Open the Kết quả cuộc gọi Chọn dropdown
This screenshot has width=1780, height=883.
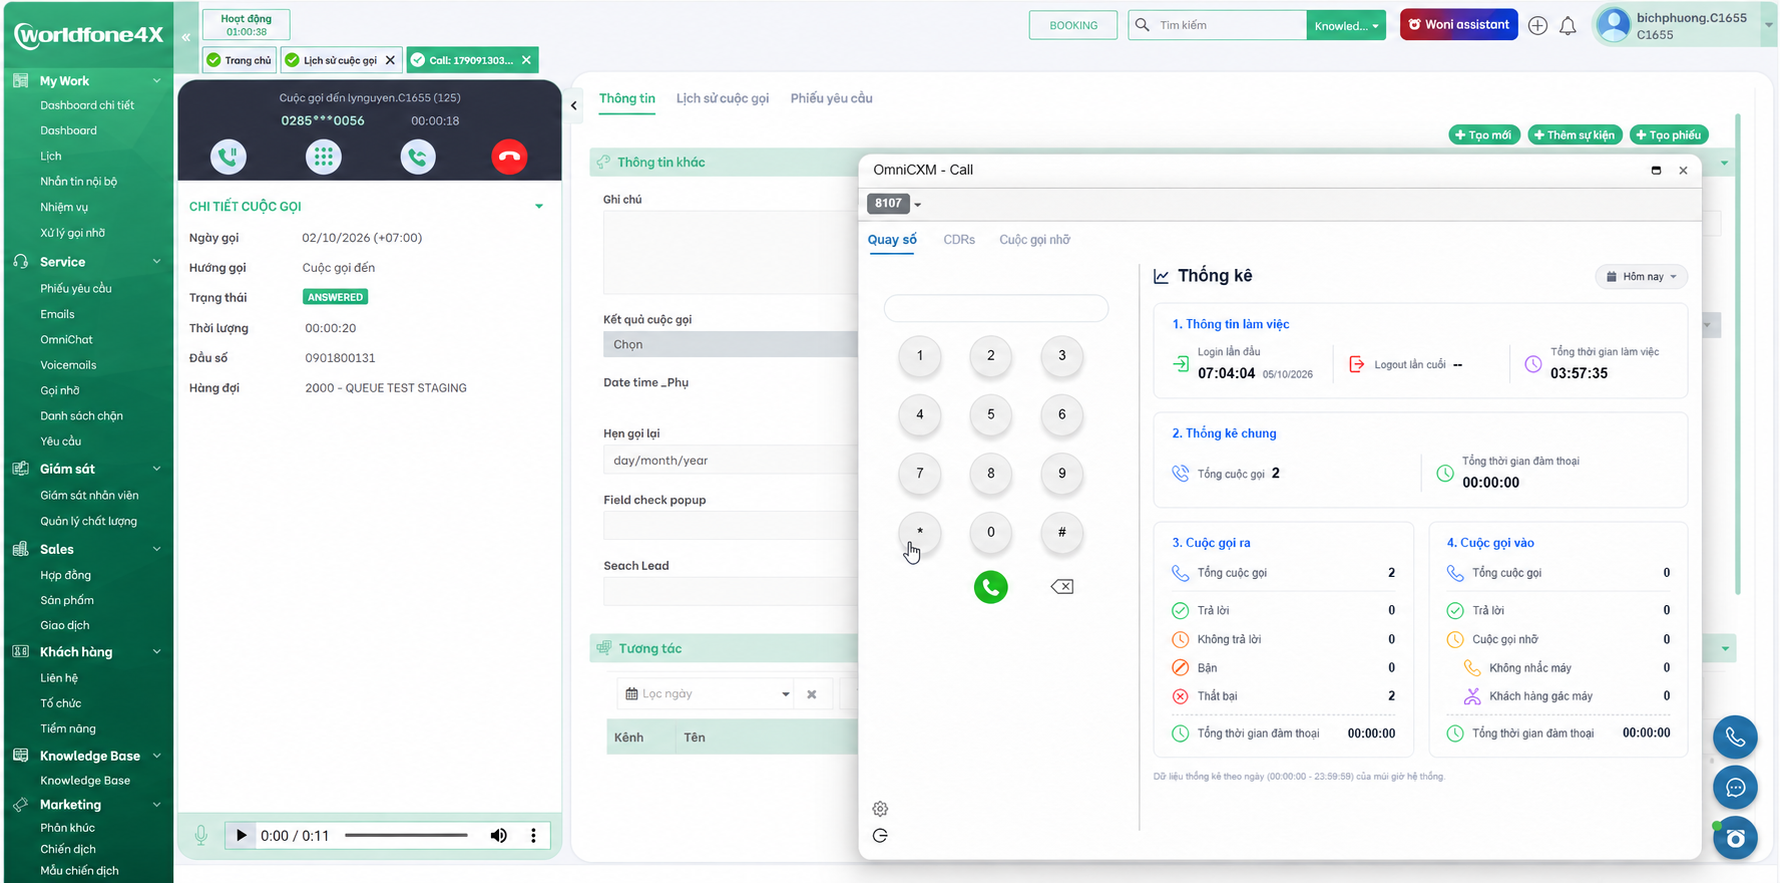730,344
